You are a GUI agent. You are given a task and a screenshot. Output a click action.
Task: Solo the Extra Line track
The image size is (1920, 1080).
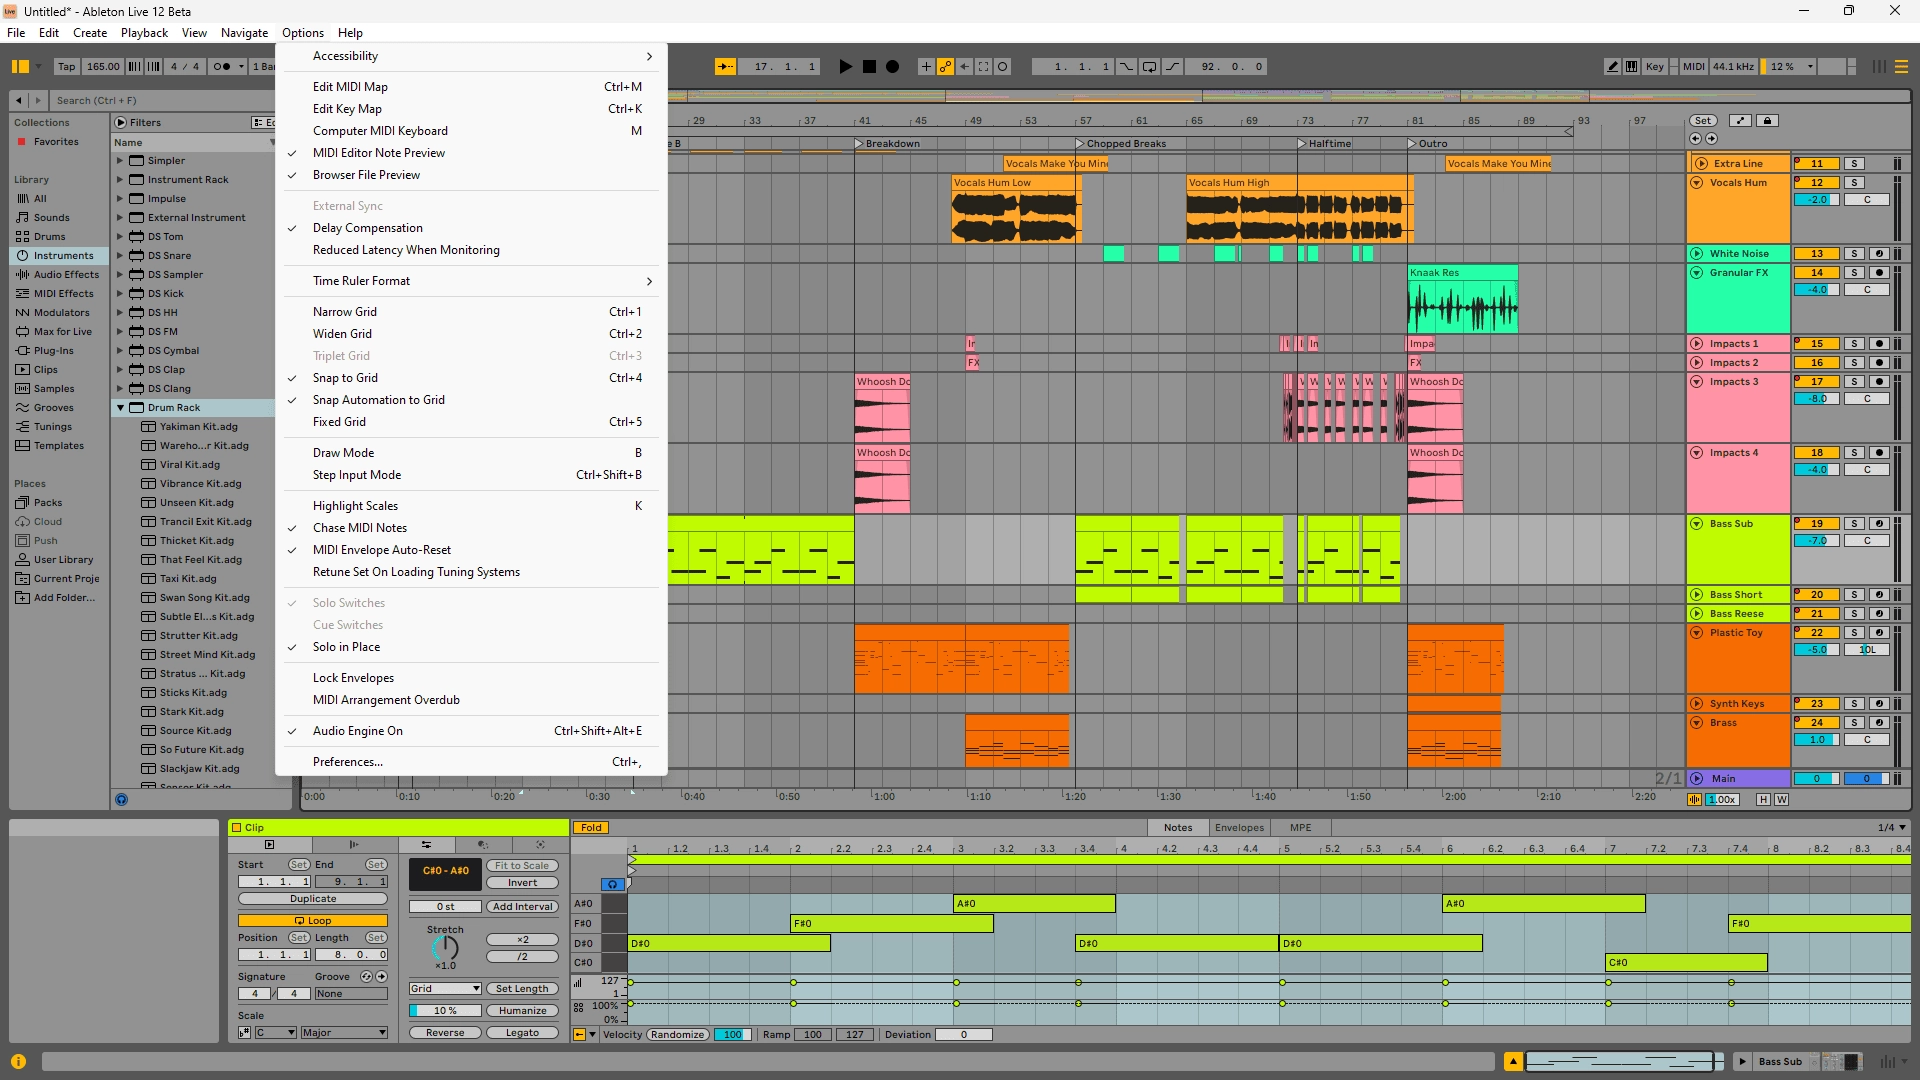(1854, 164)
